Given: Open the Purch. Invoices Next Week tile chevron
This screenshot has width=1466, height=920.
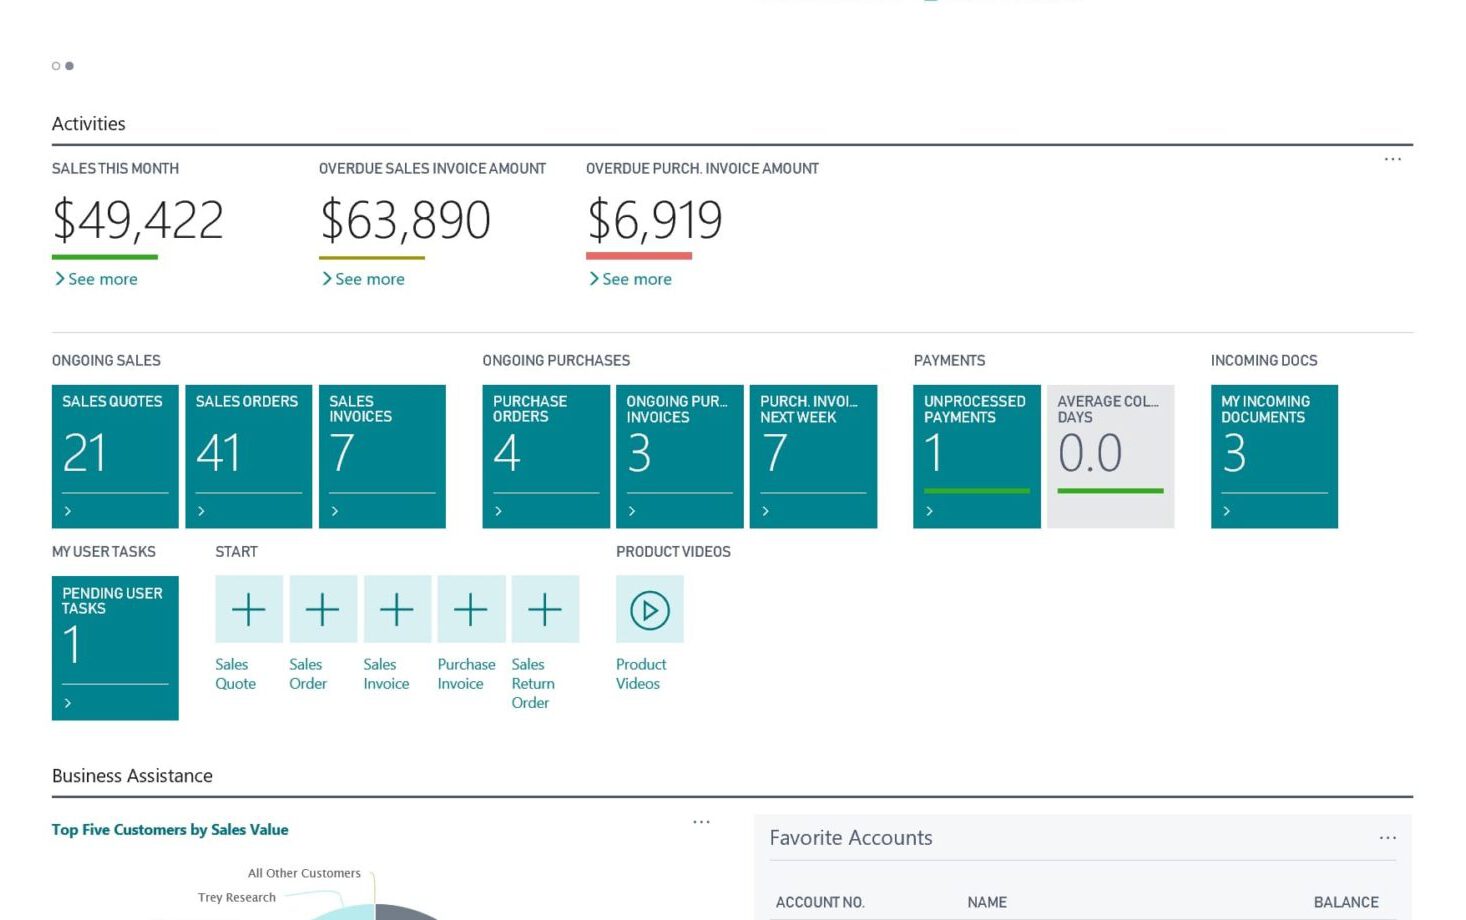Looking at the screenshot, I should (766, 511).
